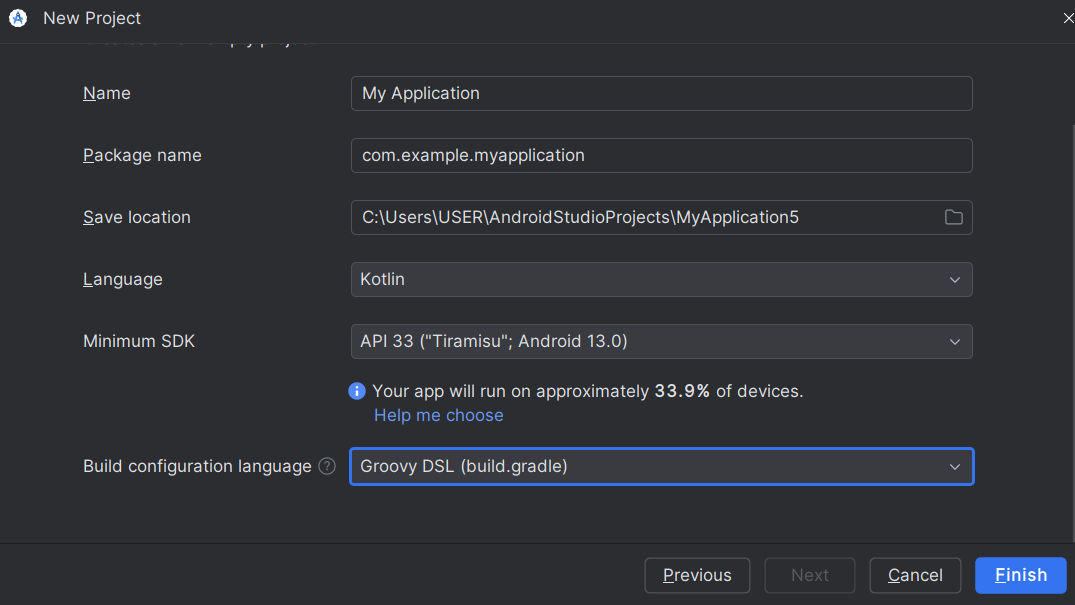Go back with the Previous button
Screen dimensions: 1075x605
(x=697, y=575)
